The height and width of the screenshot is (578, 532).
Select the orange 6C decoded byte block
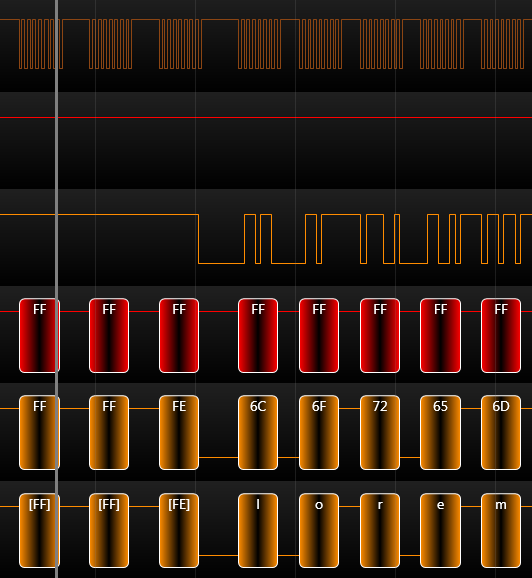pos(258,432)
